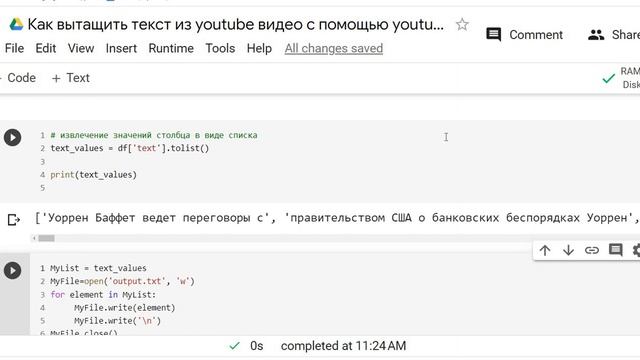Click the Google Drive logo icon
The width and height of the screenshot is (640, 360).
(16, 24)
